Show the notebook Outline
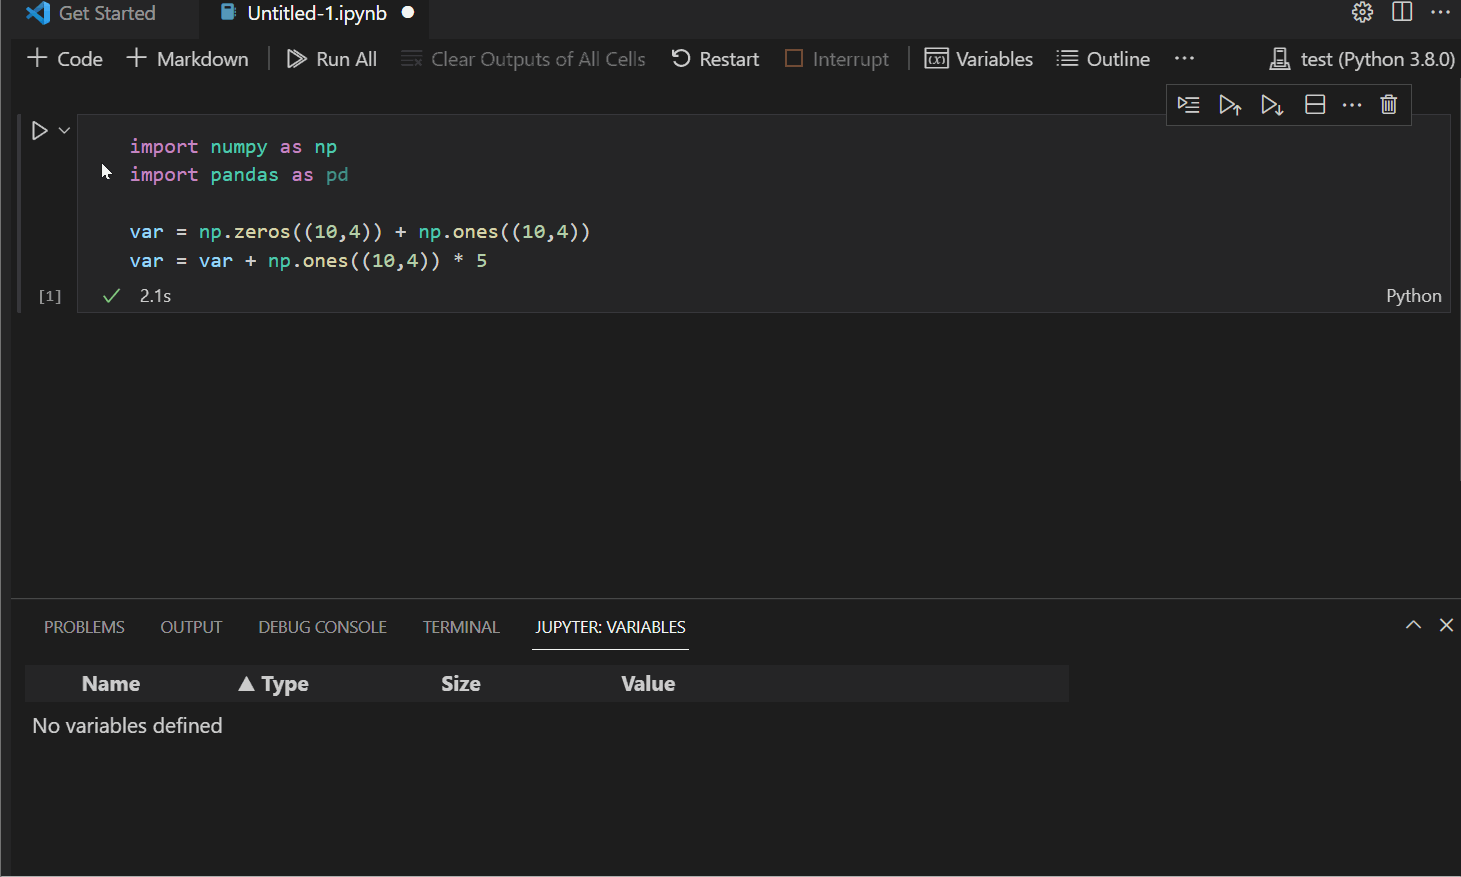Screen dimensions: 1461x877 click(1102, 58)
